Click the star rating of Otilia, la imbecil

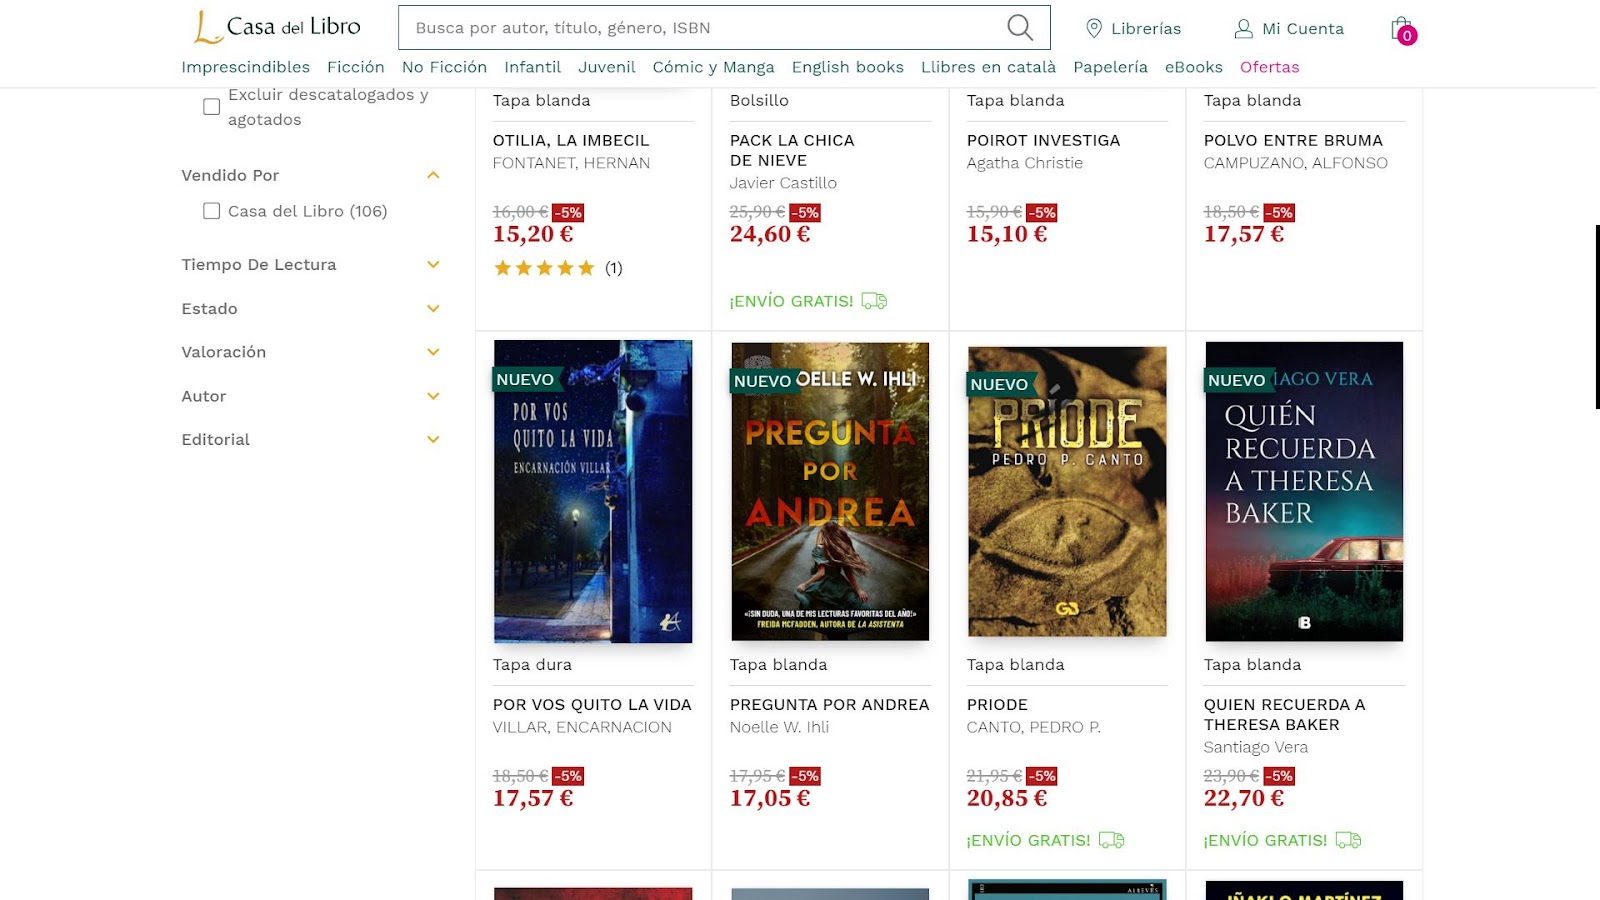coord(544,268)
